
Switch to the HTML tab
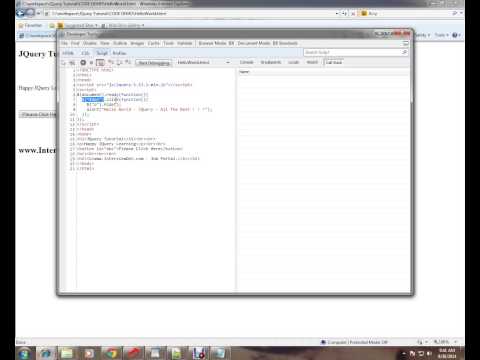coord(68,53)
